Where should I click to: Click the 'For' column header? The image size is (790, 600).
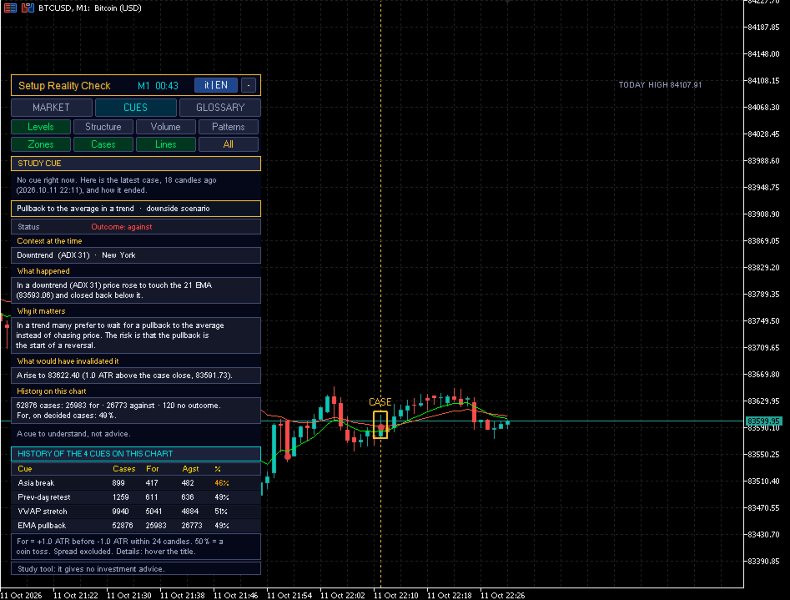tap(153, 469)
